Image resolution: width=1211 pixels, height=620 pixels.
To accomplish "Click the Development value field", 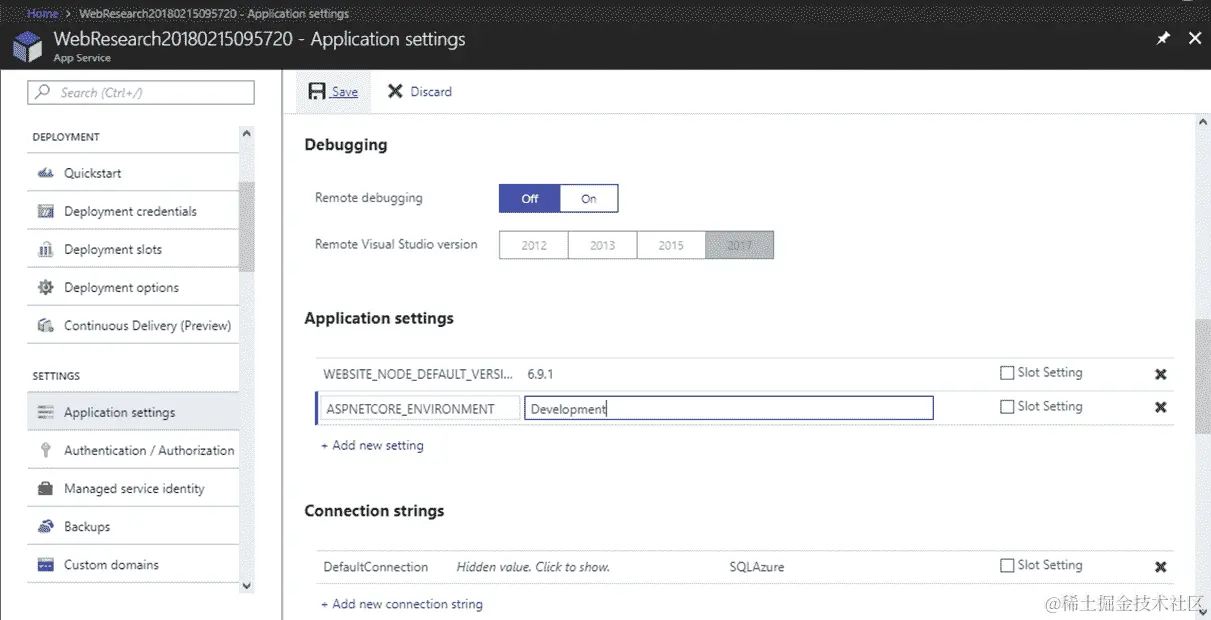I will coord(729,408).
